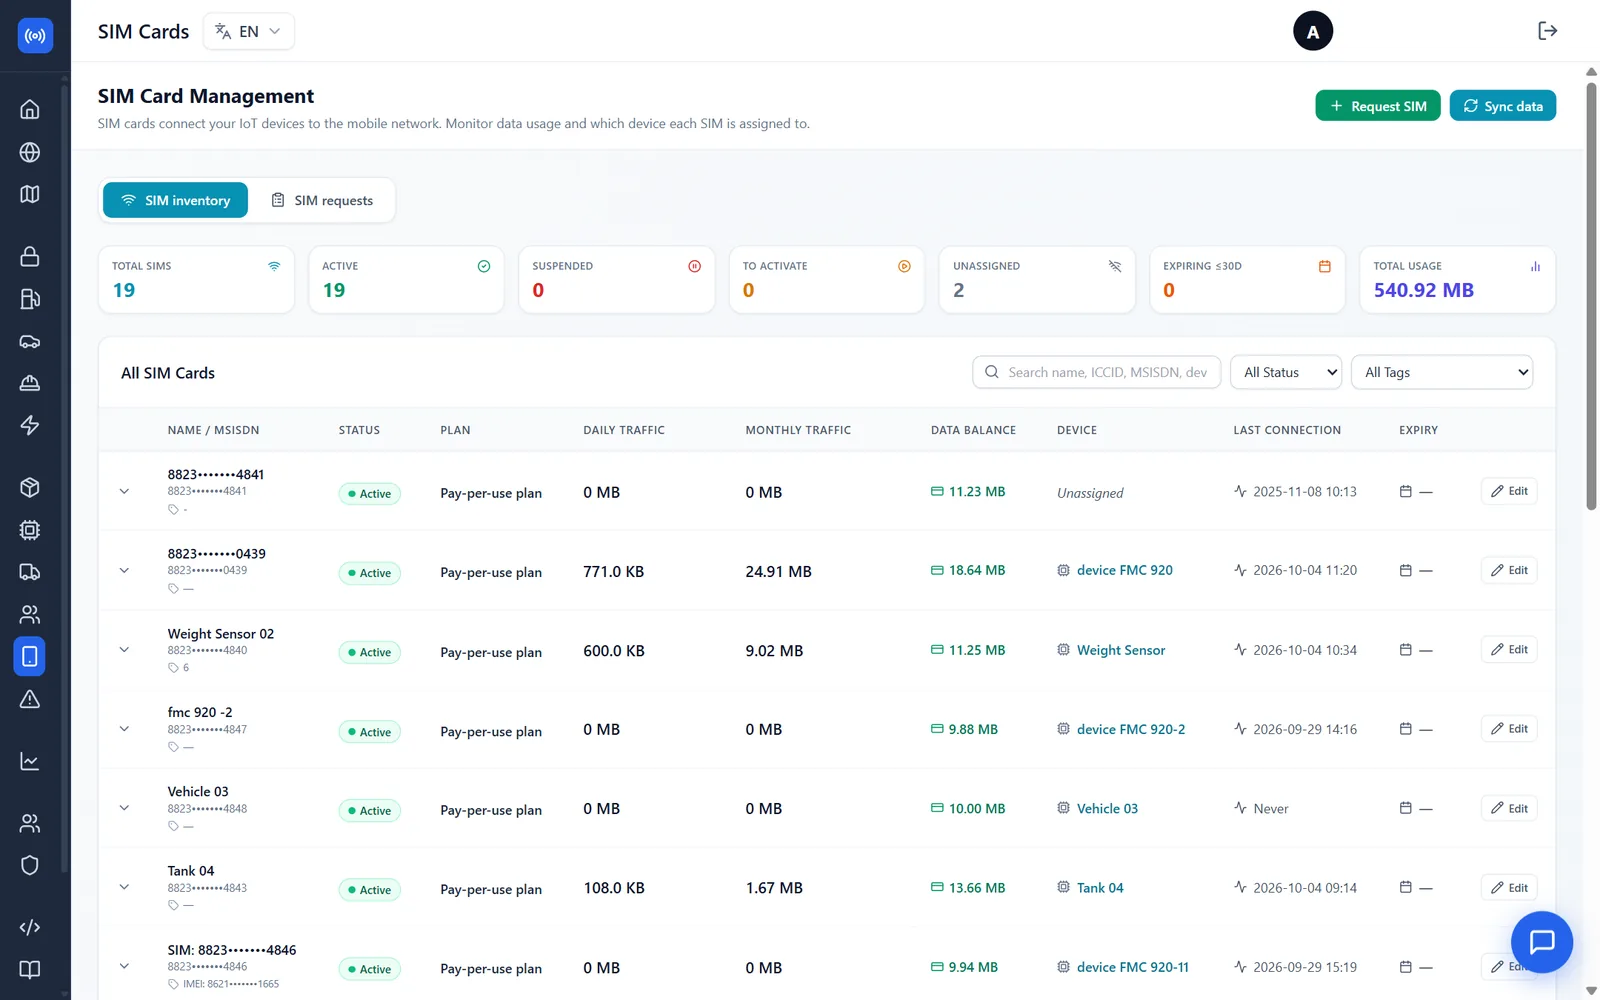
Task: Open the Home icon in sidebar
Action: click(x=30, y=109)
